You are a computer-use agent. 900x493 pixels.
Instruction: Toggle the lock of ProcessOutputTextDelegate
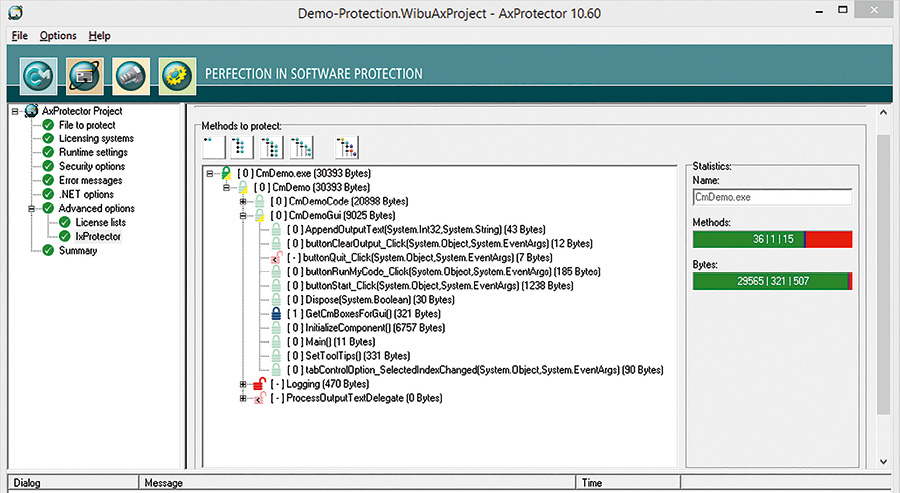(x=259, y=397)
